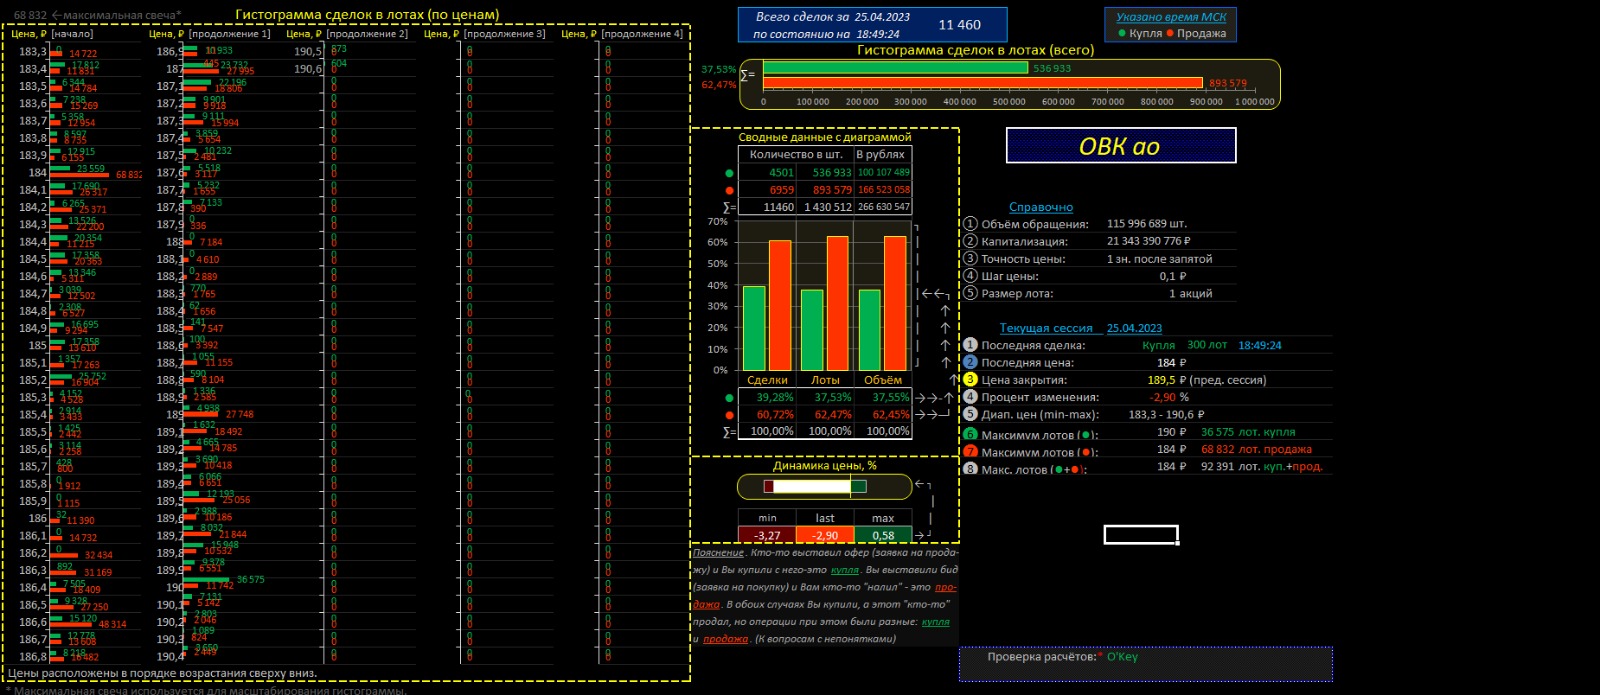This screenshot has width=1600, height=695.
Task: Click the Гистограмма сделок в лотах (по ценам) title
Action: click(367, 15)
